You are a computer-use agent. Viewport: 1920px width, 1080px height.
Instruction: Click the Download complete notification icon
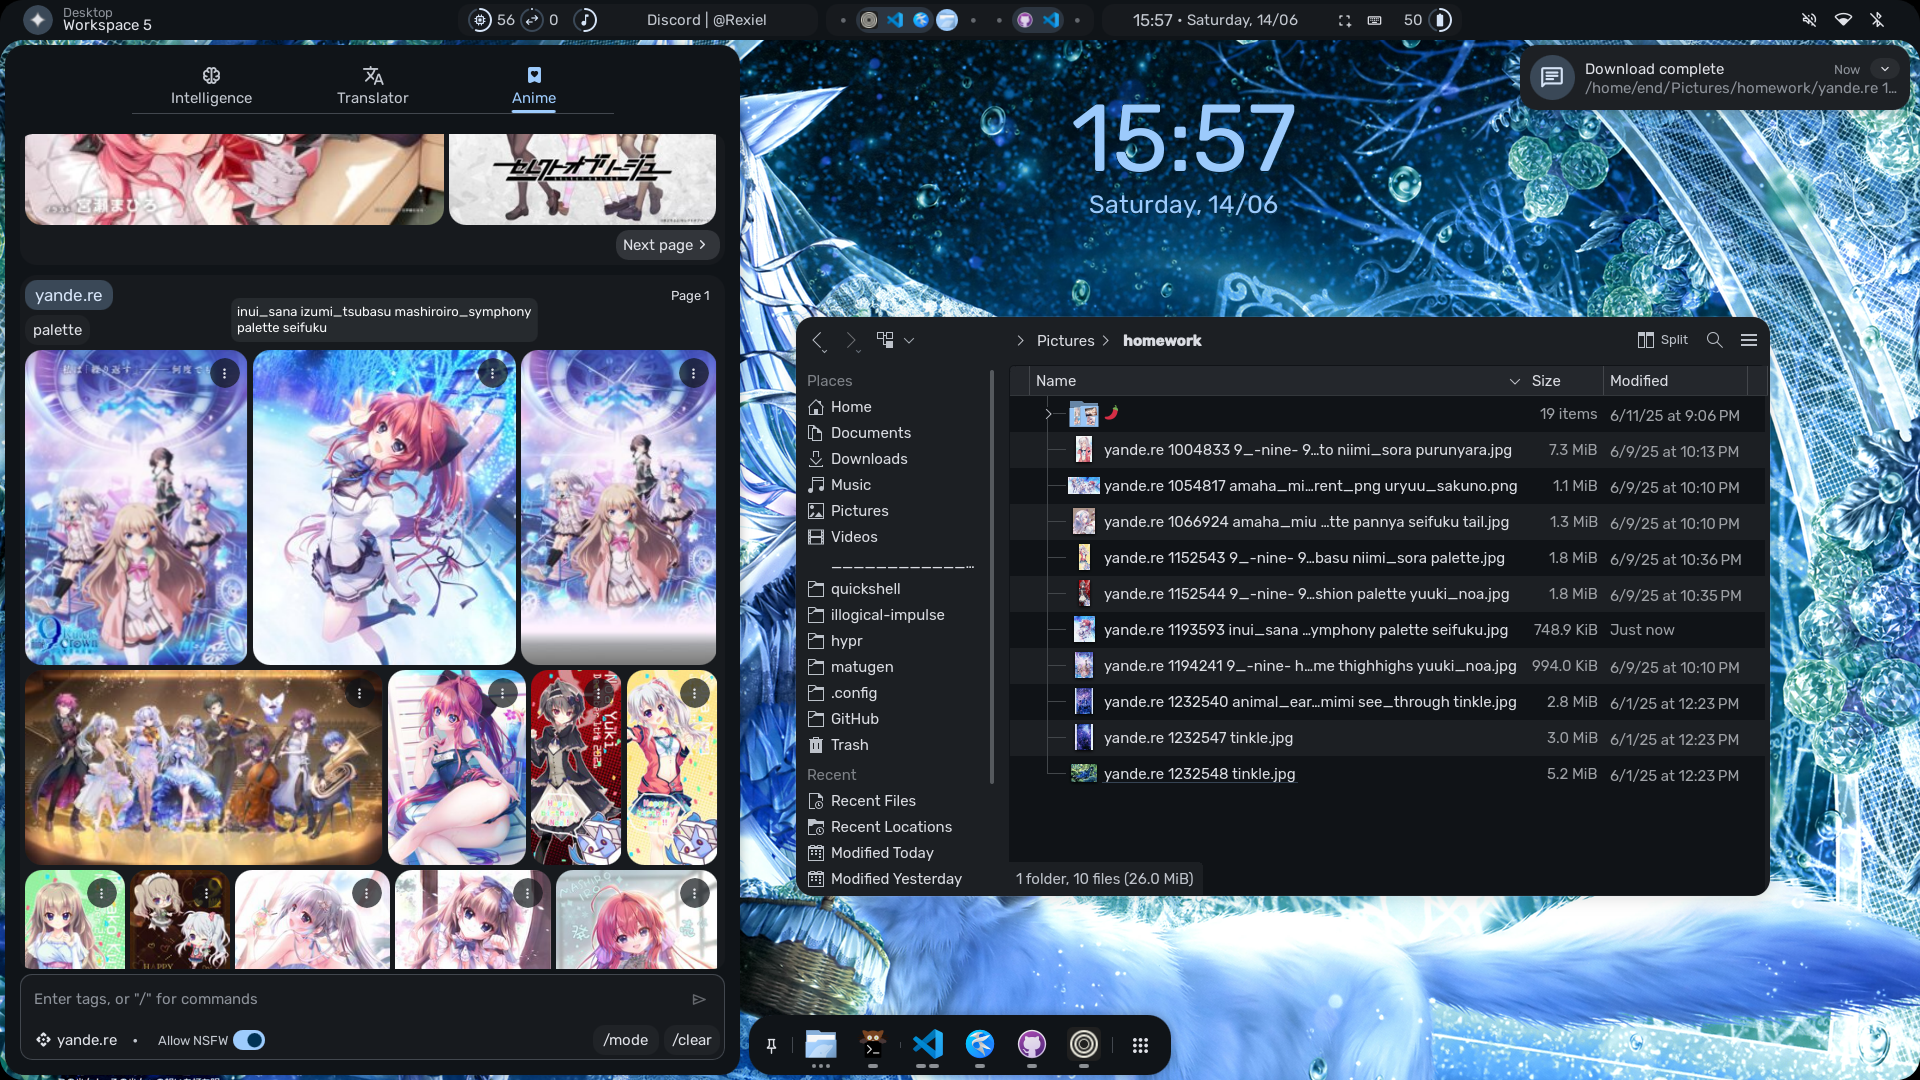[1552, 77]
